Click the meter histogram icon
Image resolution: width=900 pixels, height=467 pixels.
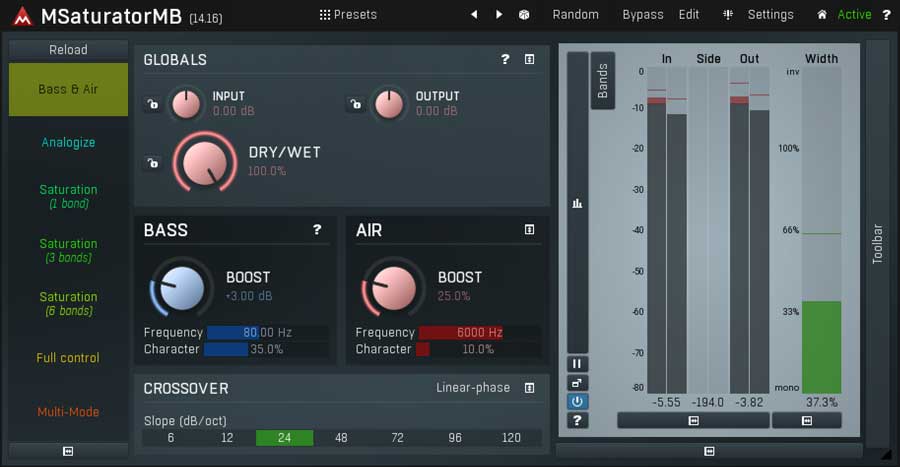(x=577, y=203)
